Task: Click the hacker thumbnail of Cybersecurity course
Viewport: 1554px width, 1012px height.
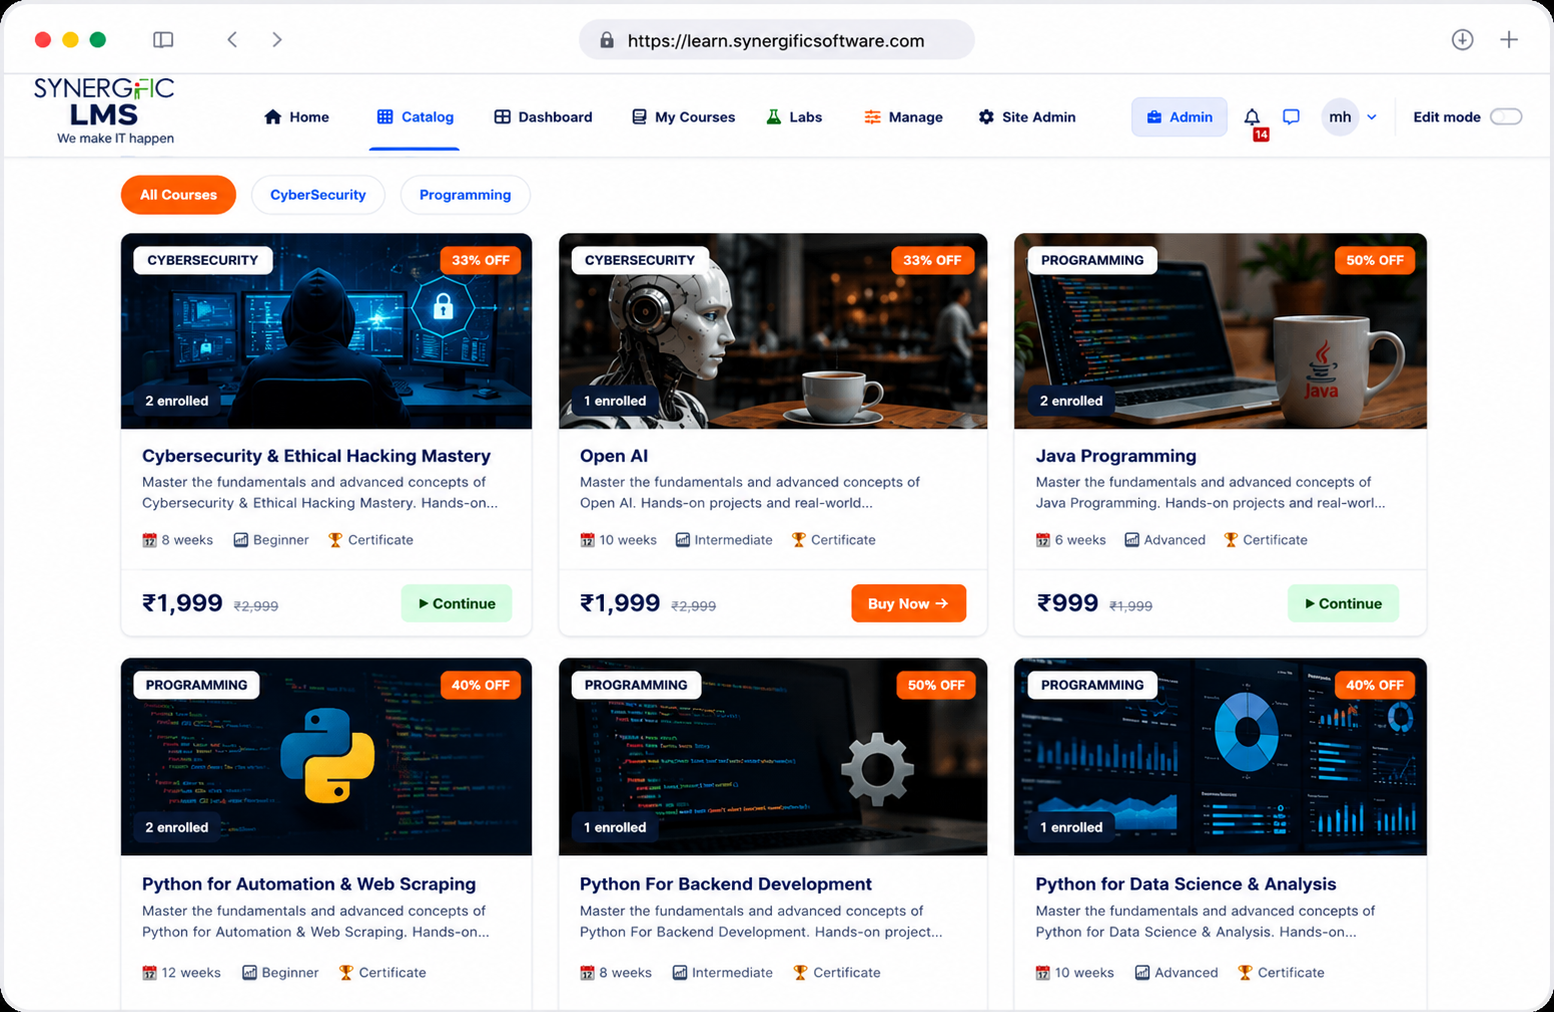Action: pyautogui.click(x=326, y=331)
